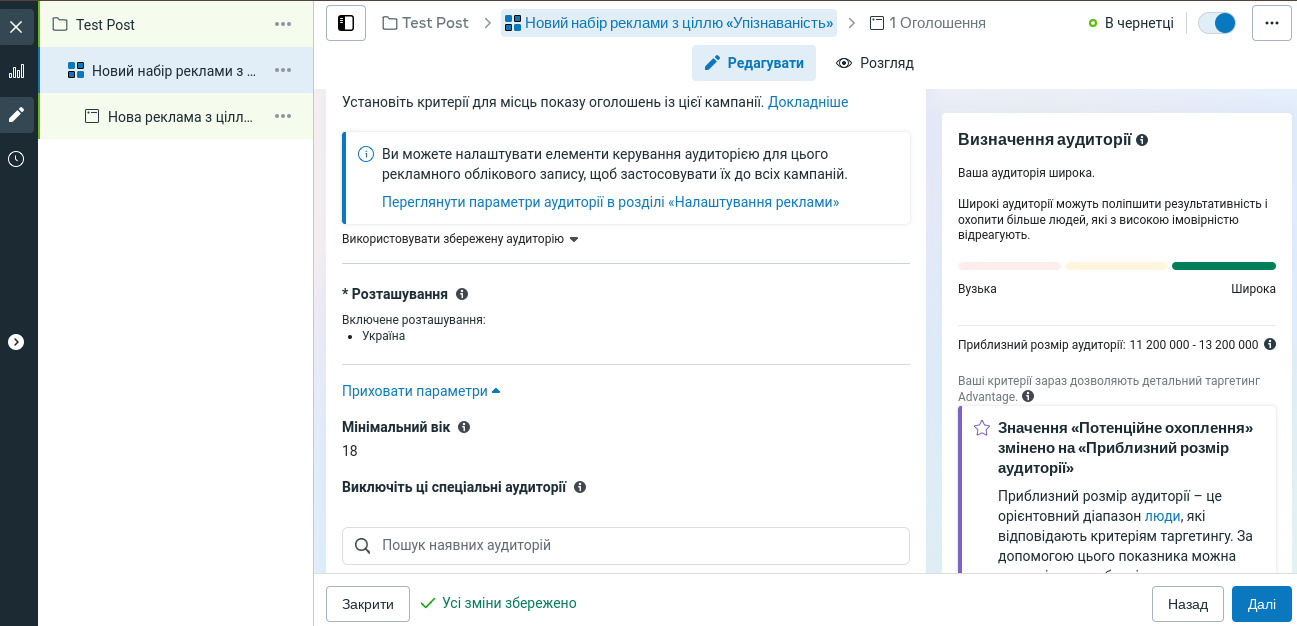Open three-dot menu for the 'Нова реклама' row

[283, 116]
